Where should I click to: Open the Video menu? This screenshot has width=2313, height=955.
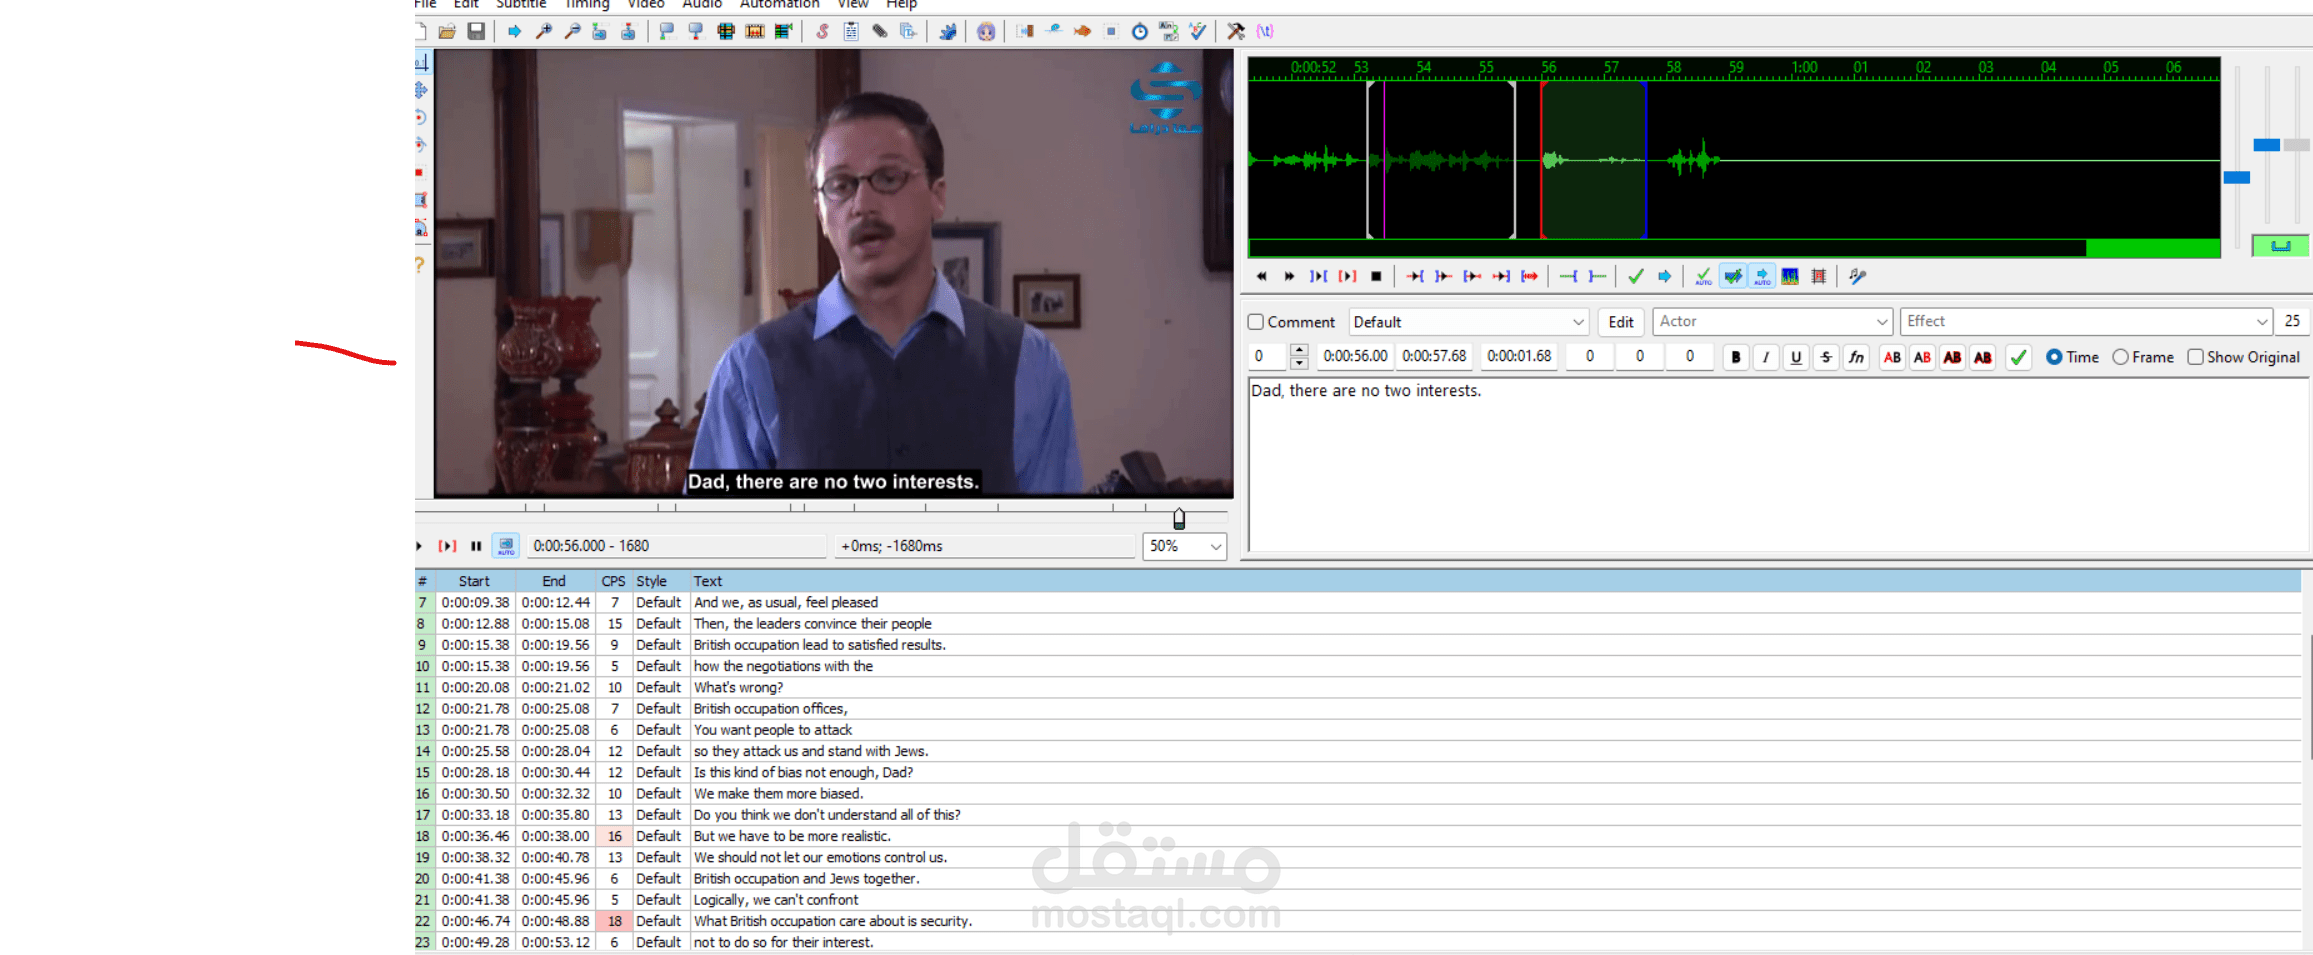646,4
